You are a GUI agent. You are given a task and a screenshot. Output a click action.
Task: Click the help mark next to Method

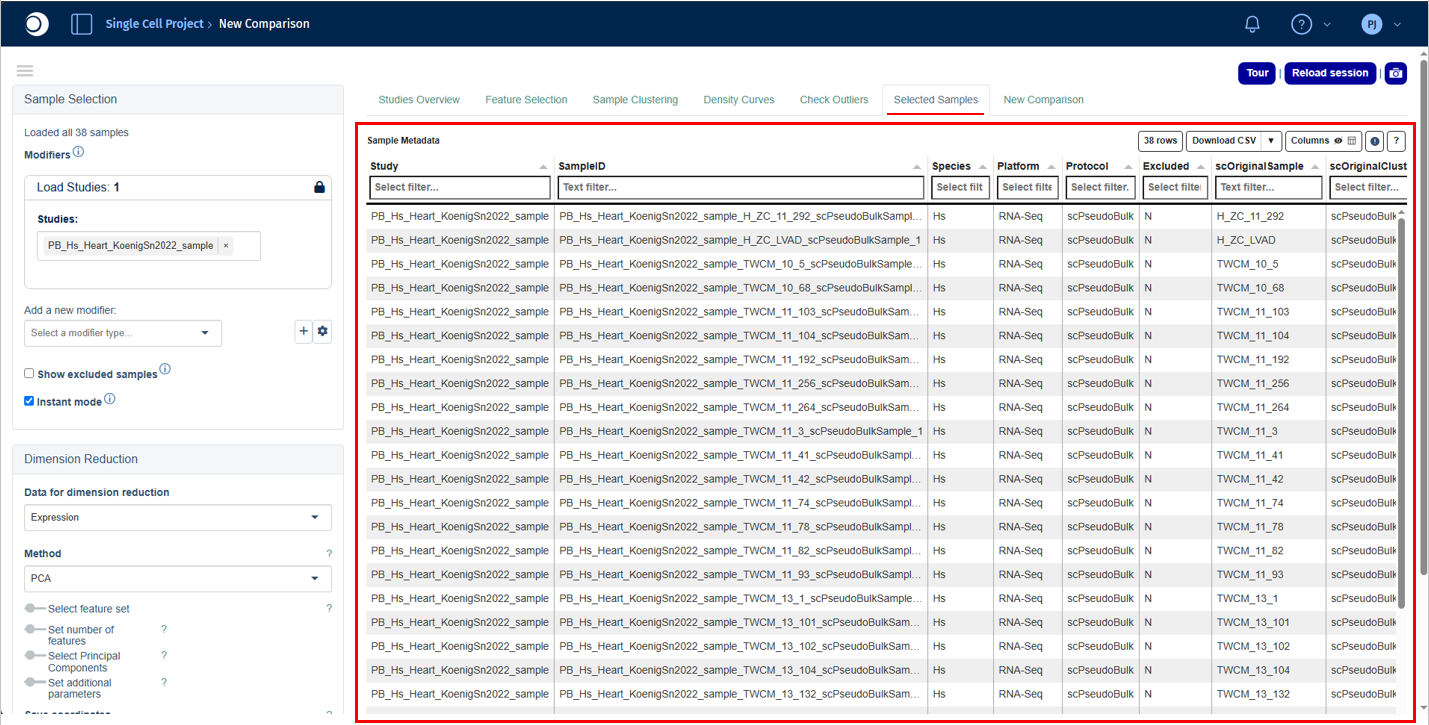pos(329,554)
